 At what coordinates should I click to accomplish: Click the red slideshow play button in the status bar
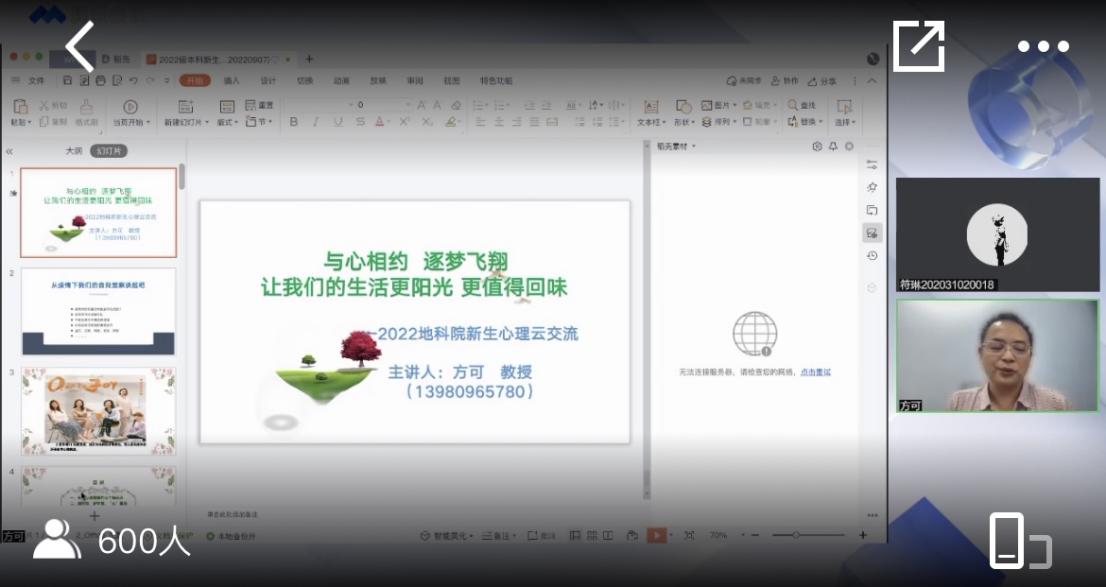click(656, 536)
